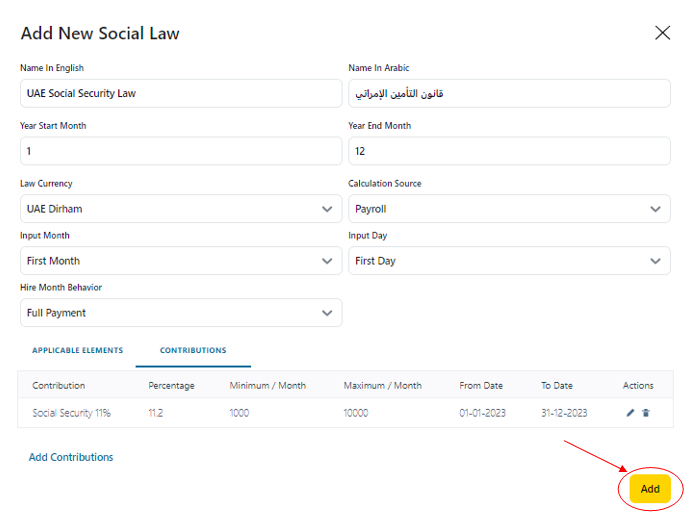Screen dimensions: 690x518
Task: Click the Name In Arabic text field
Action: [x=508, y=93]
